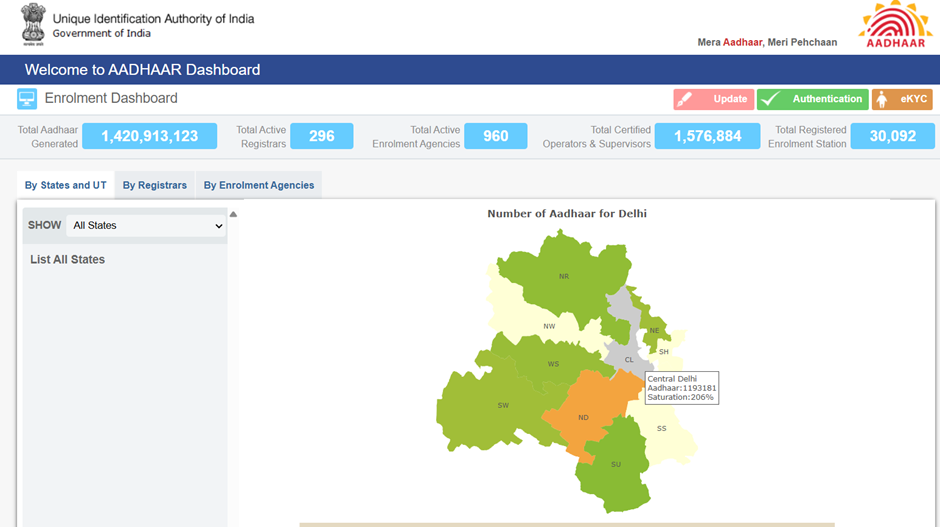The image size is (940, 527).
Task: Open the Authentication dashboard button
Action: click(x=812, y=99)
